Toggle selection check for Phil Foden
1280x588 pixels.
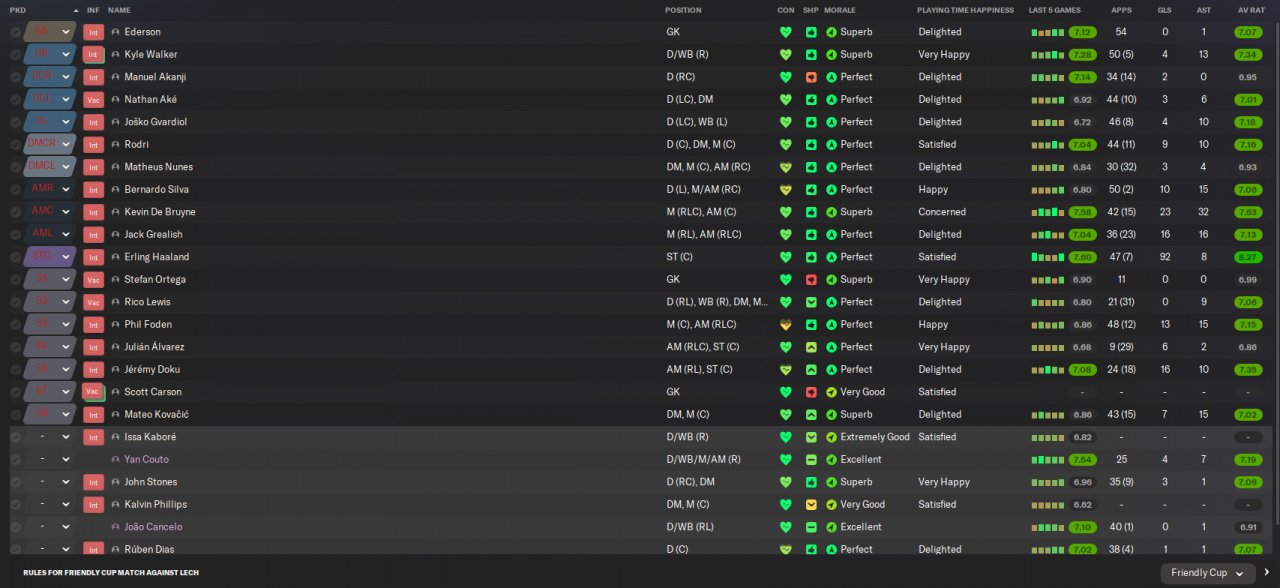tap(15, 325)
